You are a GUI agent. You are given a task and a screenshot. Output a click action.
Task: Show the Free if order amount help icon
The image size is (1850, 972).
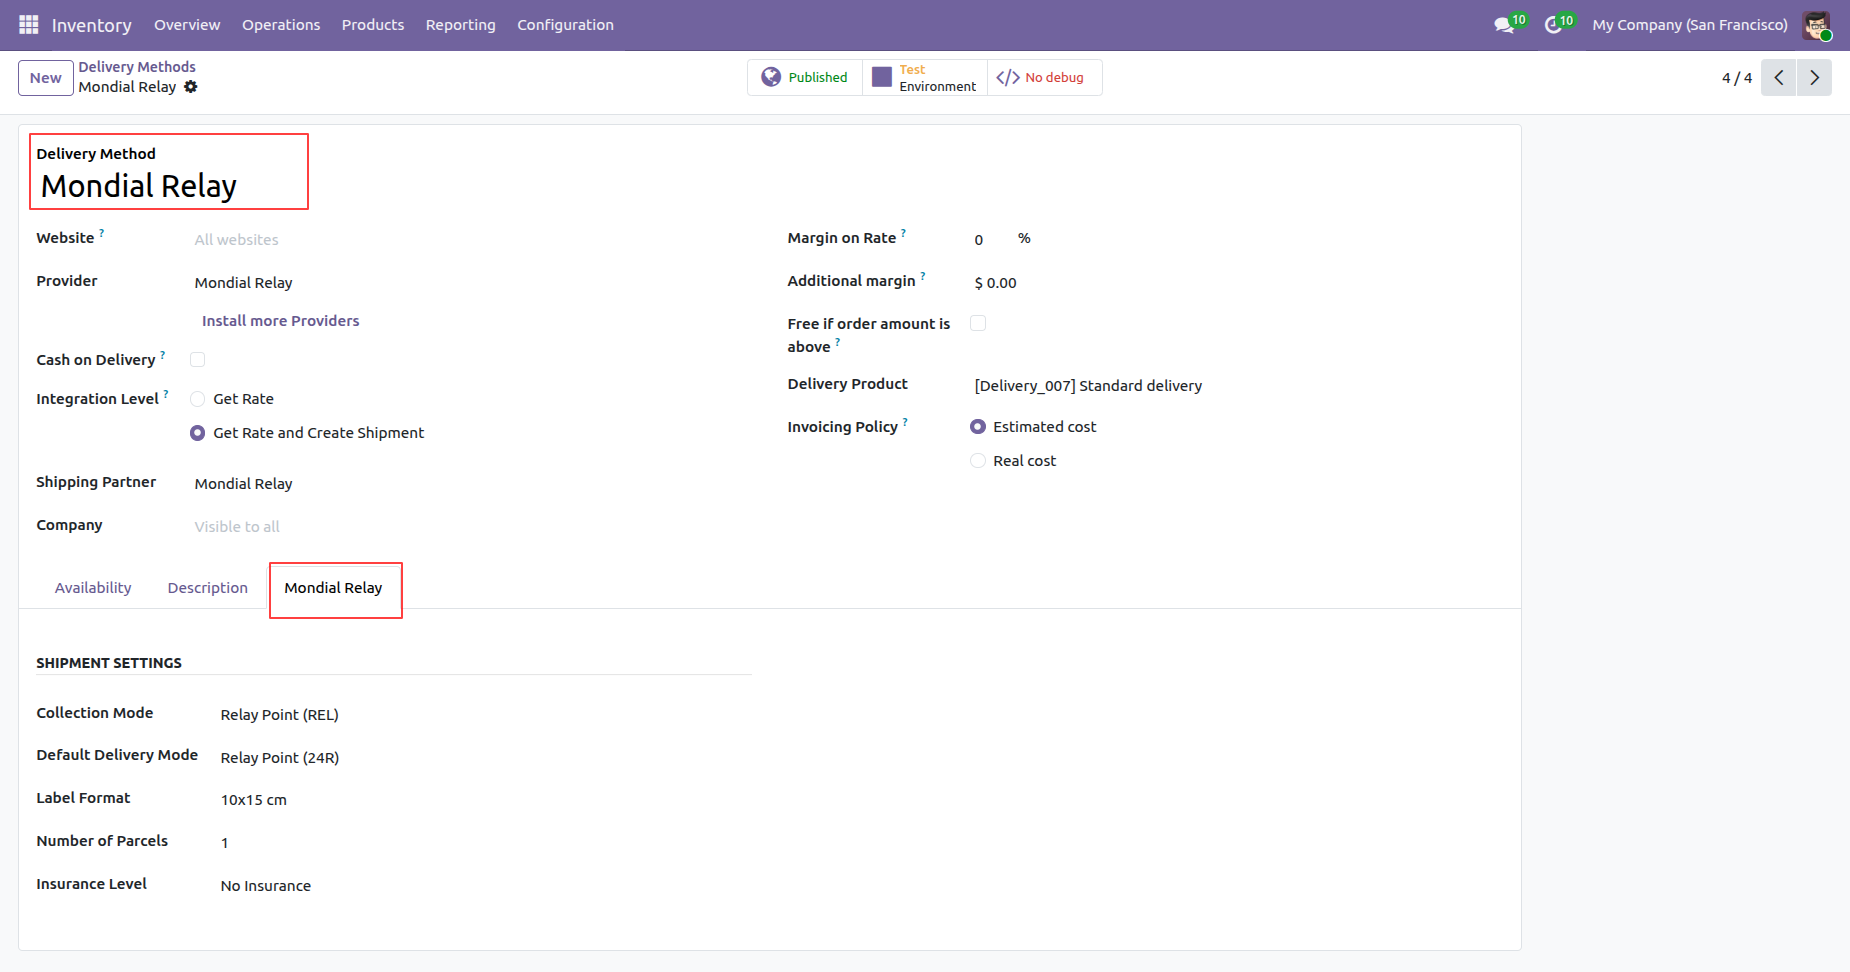click(x=838, y=342)
